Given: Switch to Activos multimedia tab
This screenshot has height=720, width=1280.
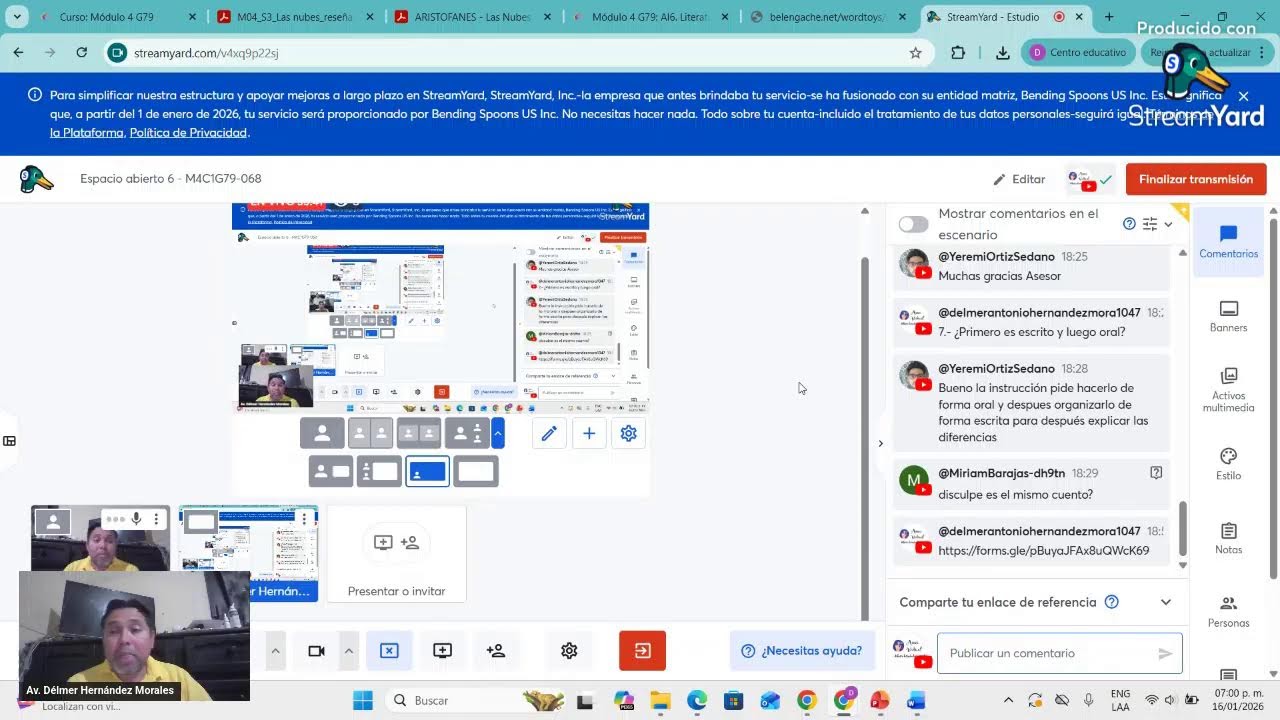Looking at the screenshot, I should pos(1228,390).
